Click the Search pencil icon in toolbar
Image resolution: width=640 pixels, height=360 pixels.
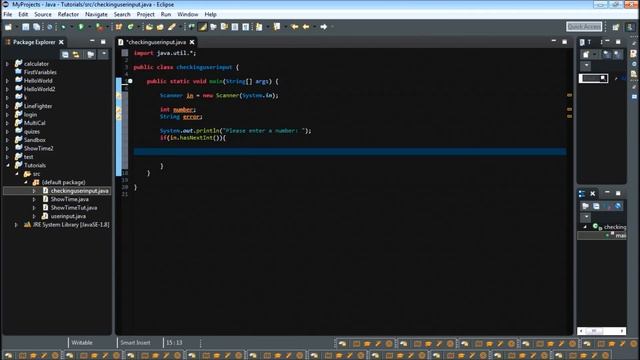click(x=172, y=27)
